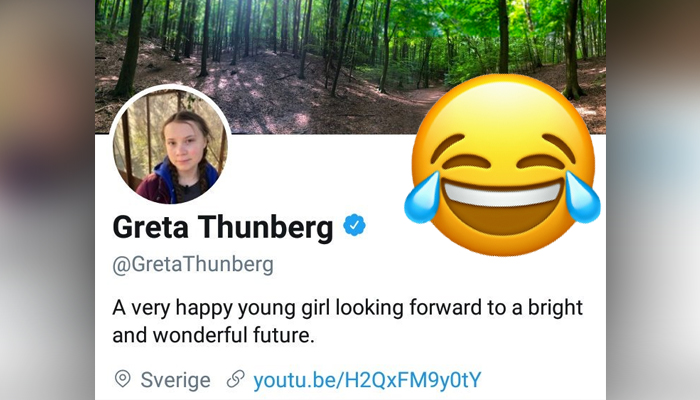Viewport: 700px width, 400px height.
Task: Click the words "and wonderful future" in bio
Action: 211,335
